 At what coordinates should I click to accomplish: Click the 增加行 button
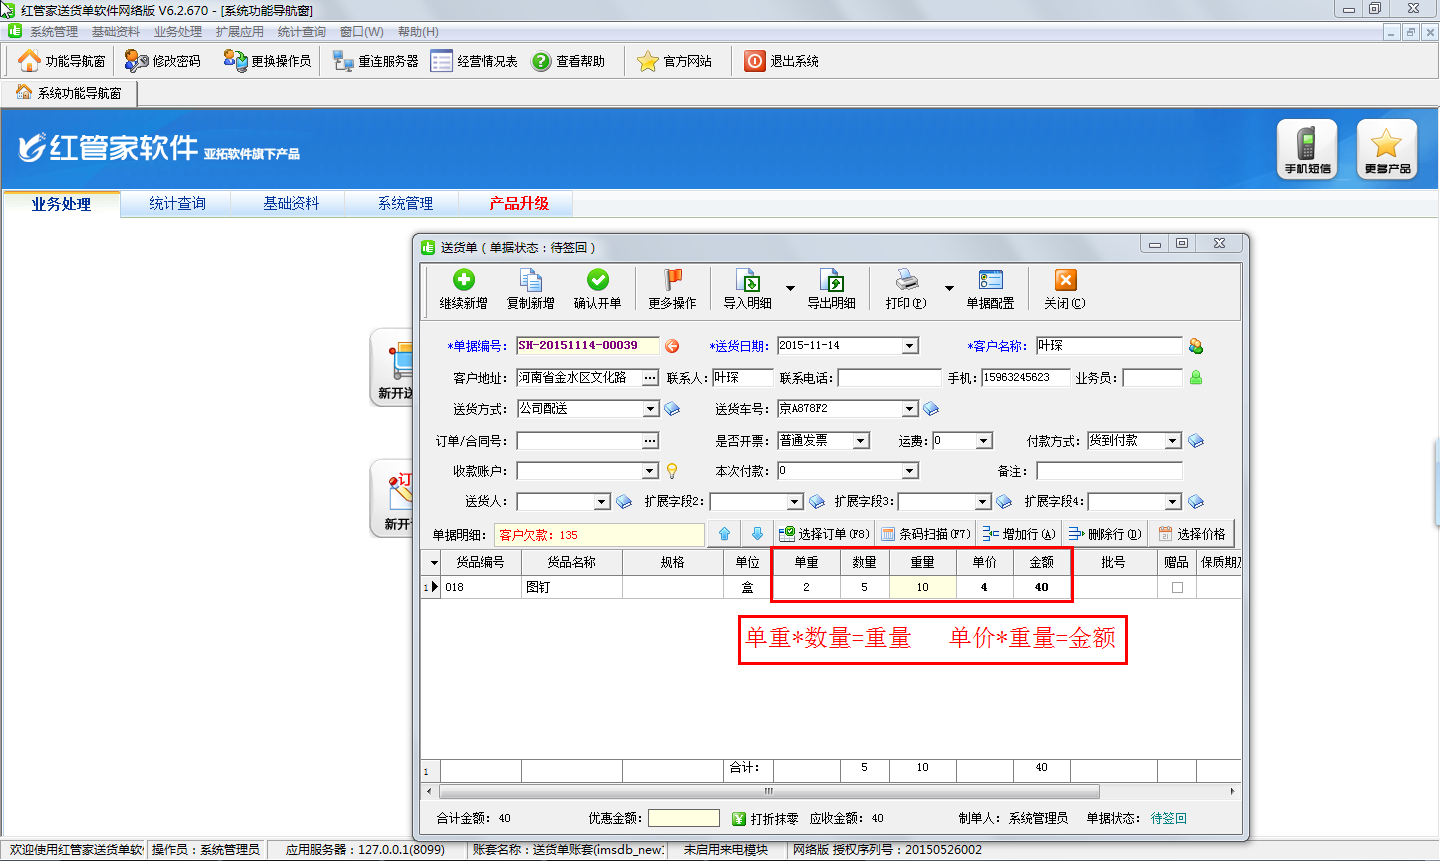(x=1018, y=534)
